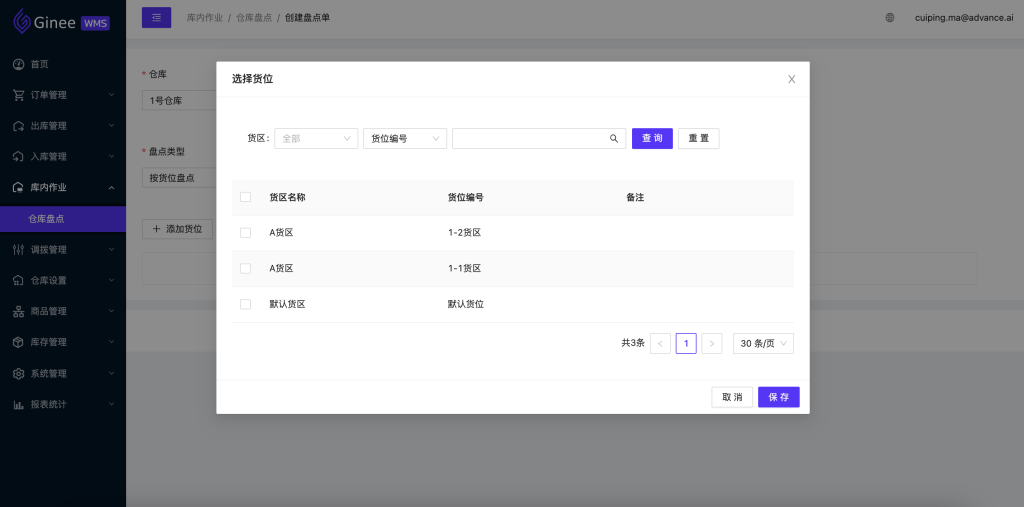Expand the 系统管理 chevron
Viewport: 1024px width, 507px height.
111,373
